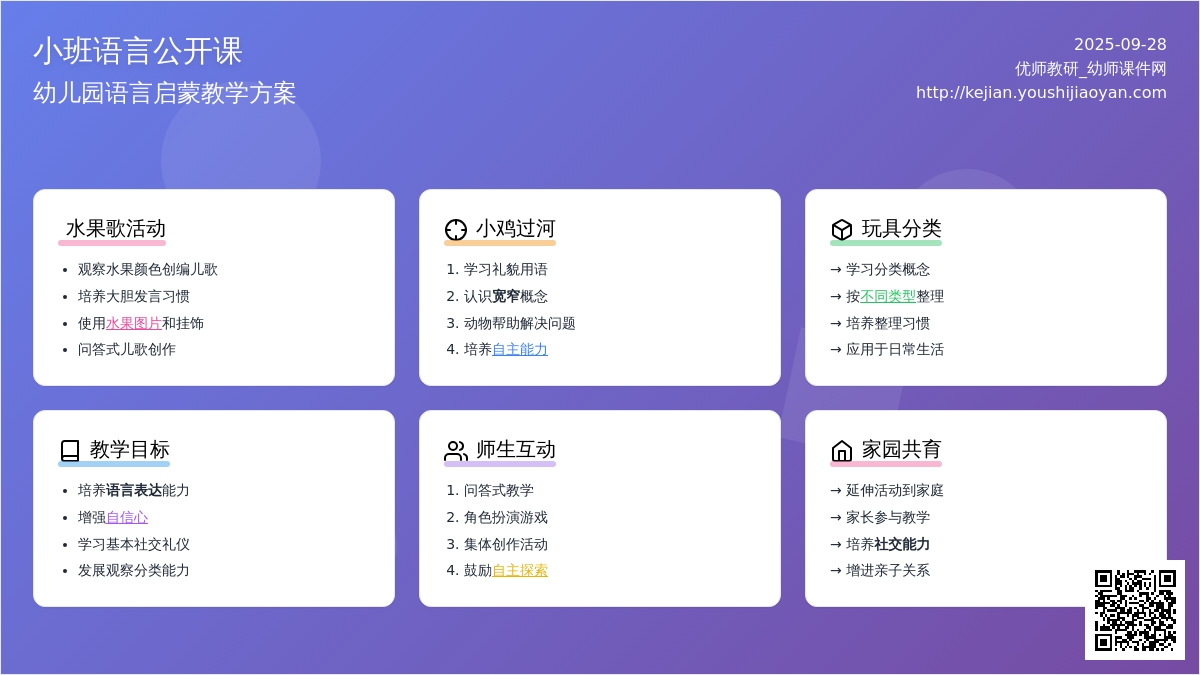Click the date 2025-09-28
This screenshot has height=675, width=1200.
tap(1119, 45)
